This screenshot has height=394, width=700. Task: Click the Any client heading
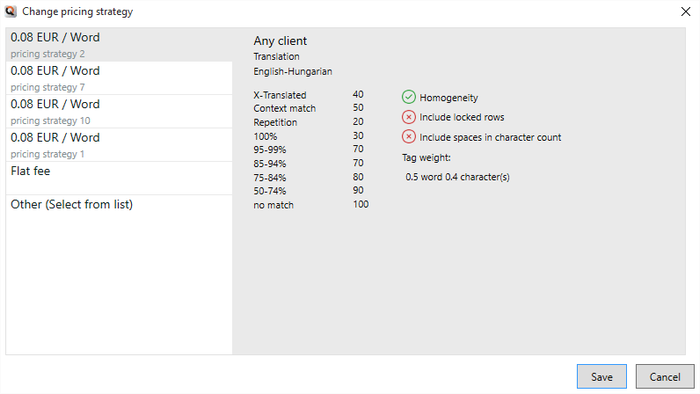click(x=280, y=41)
